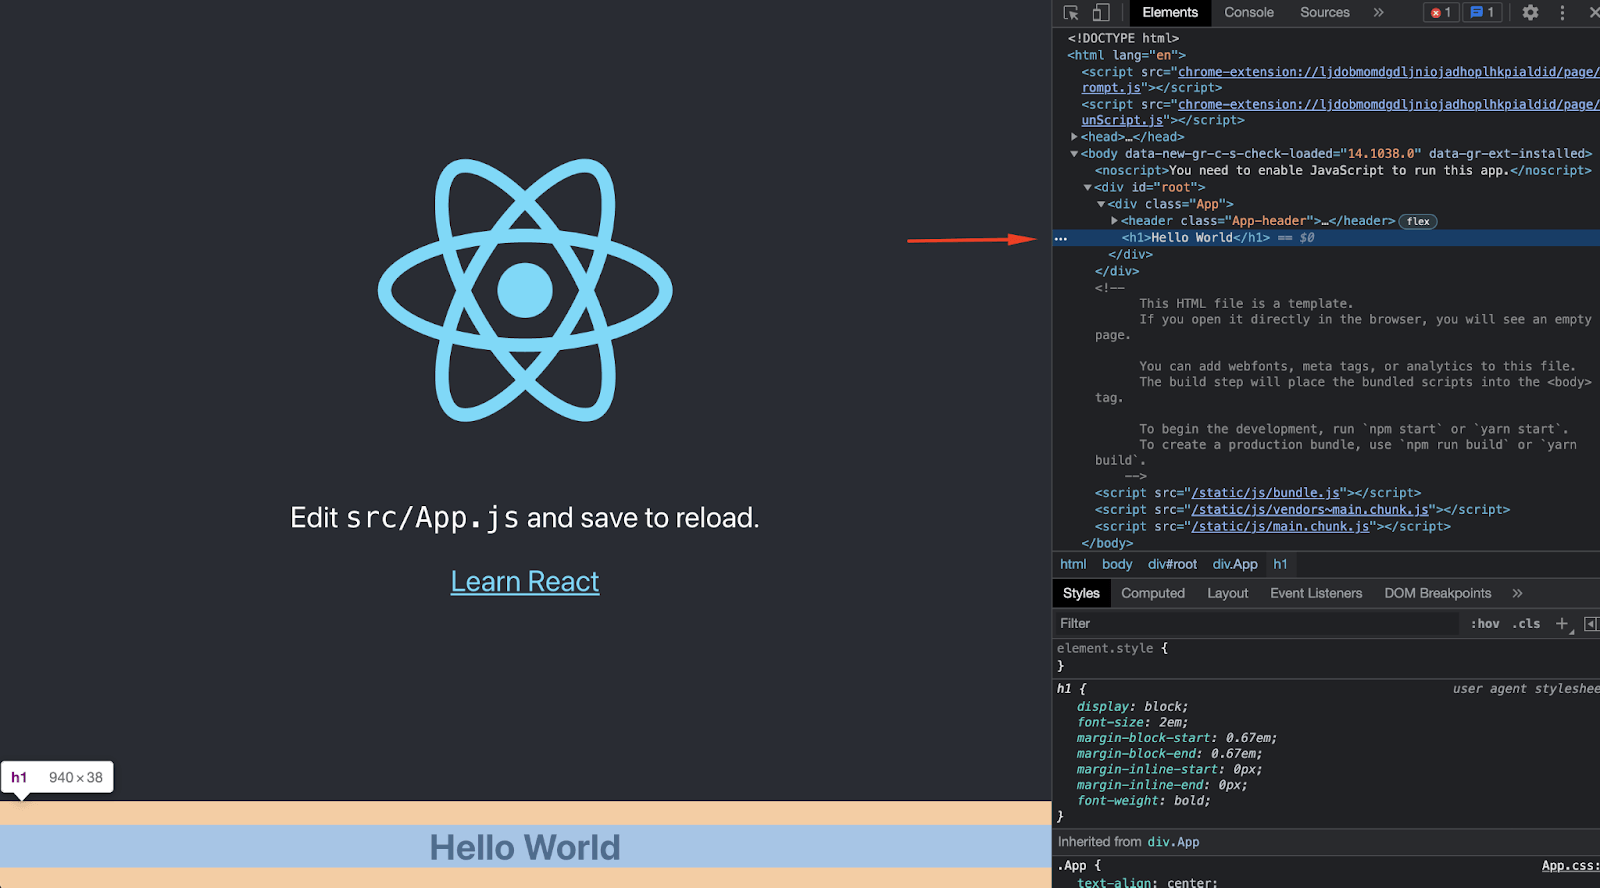Click the App.css source link
Screen dimensions: 1600x888
pos(1570,866)
